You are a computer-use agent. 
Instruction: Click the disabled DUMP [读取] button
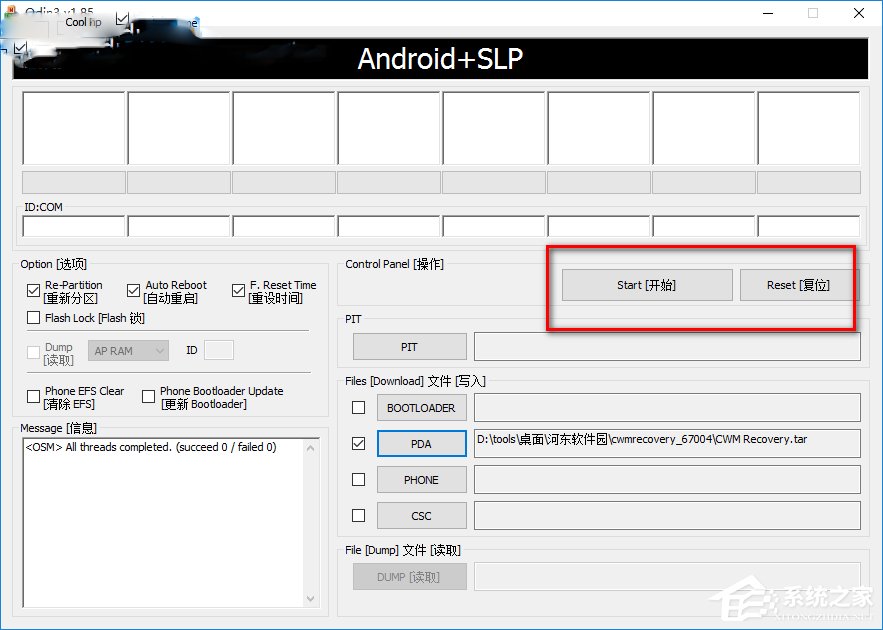[409, 576]
